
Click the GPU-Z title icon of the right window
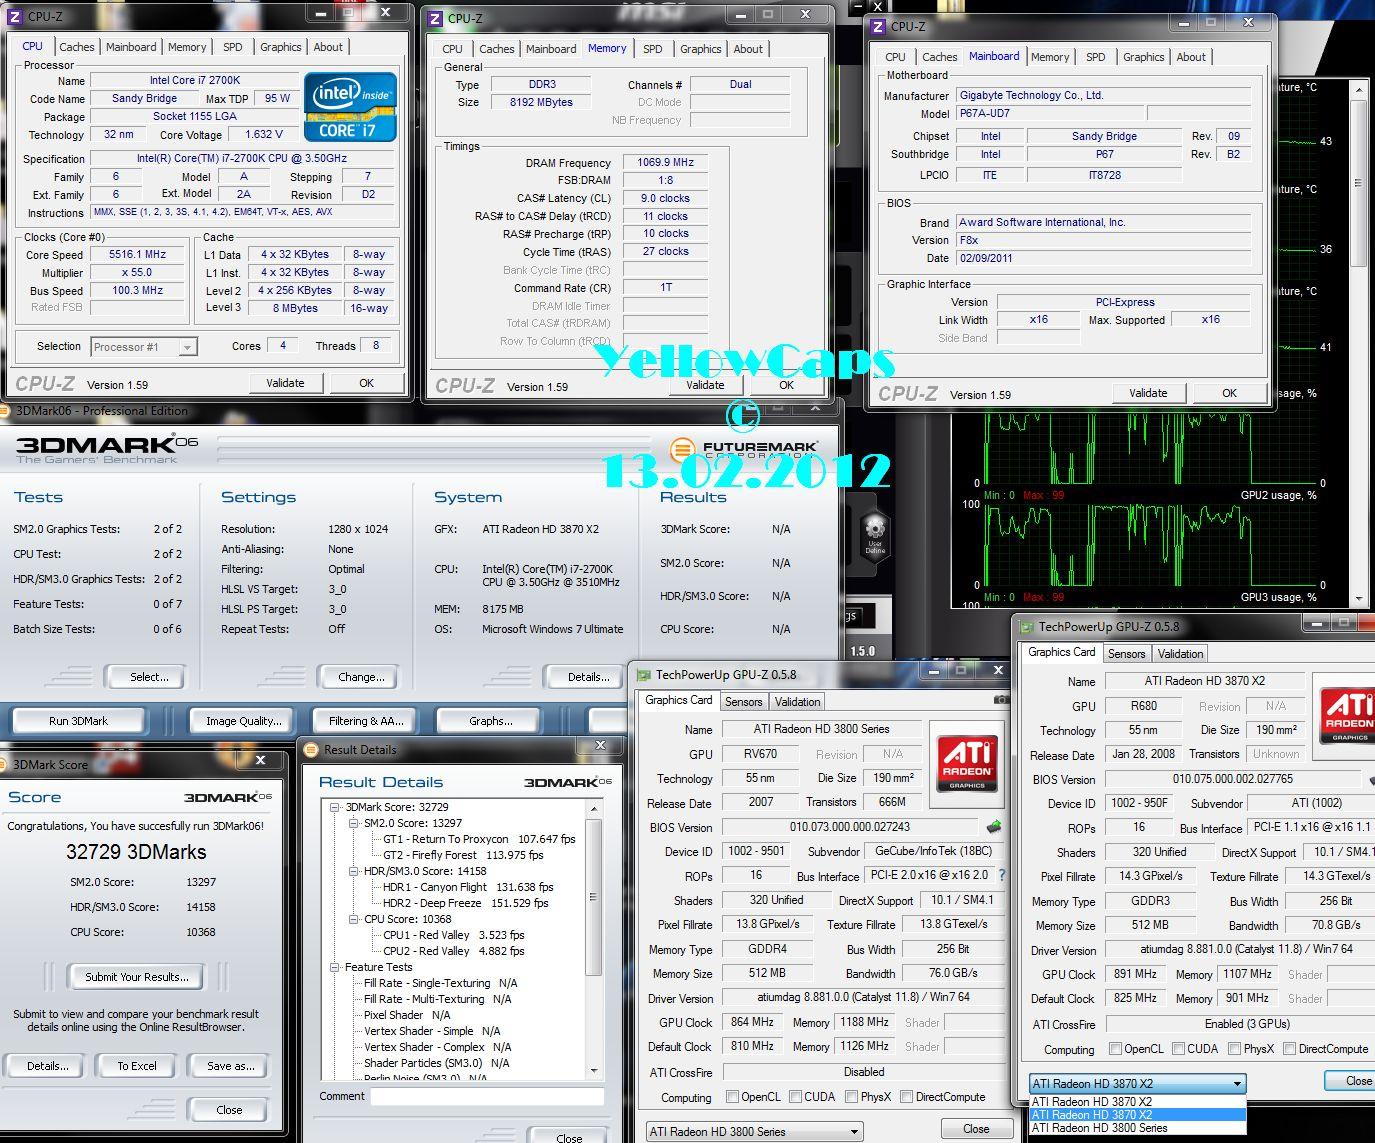pos(1027,627)
